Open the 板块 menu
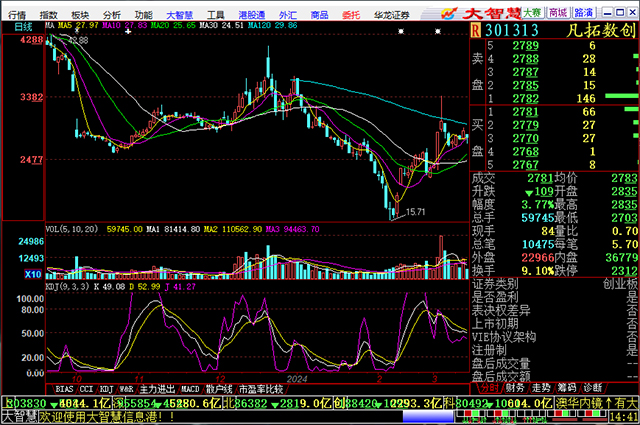Viewport: 640px width, 425px height. 80,15
